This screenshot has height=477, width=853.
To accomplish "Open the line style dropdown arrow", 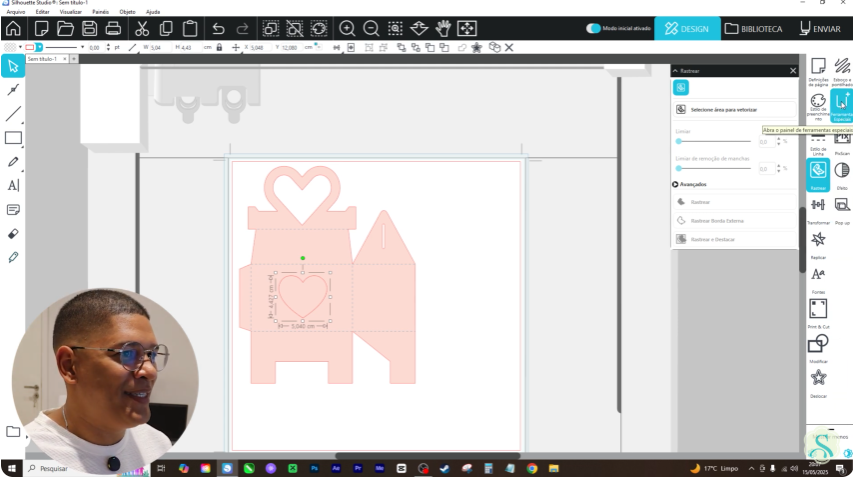I will tap(83, 47).
